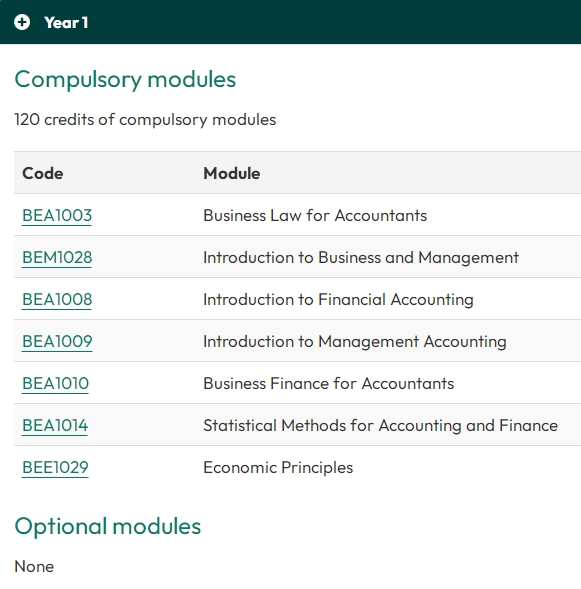The image size is (581, 589).
Task: Select Introduction to Financial Accounting text
Action: pos(338,300)
